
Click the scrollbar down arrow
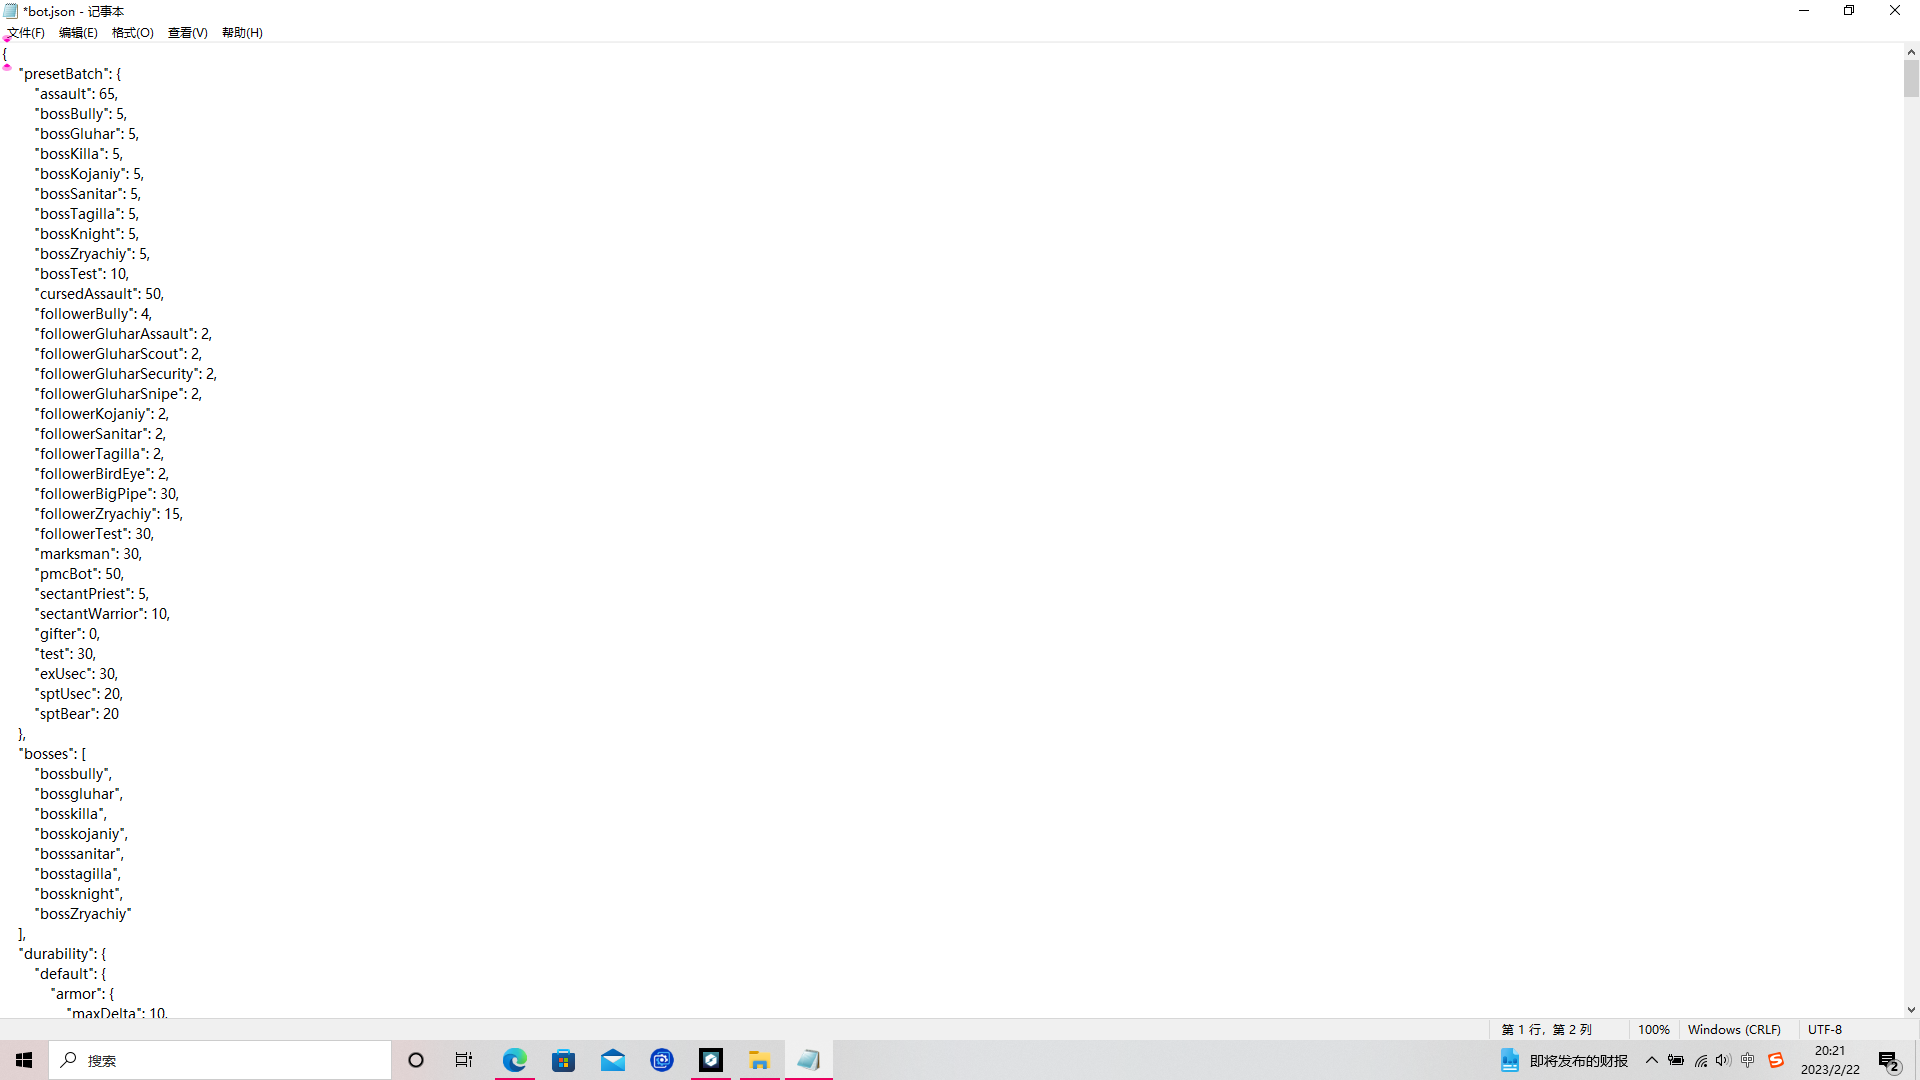point(1911,1010)
